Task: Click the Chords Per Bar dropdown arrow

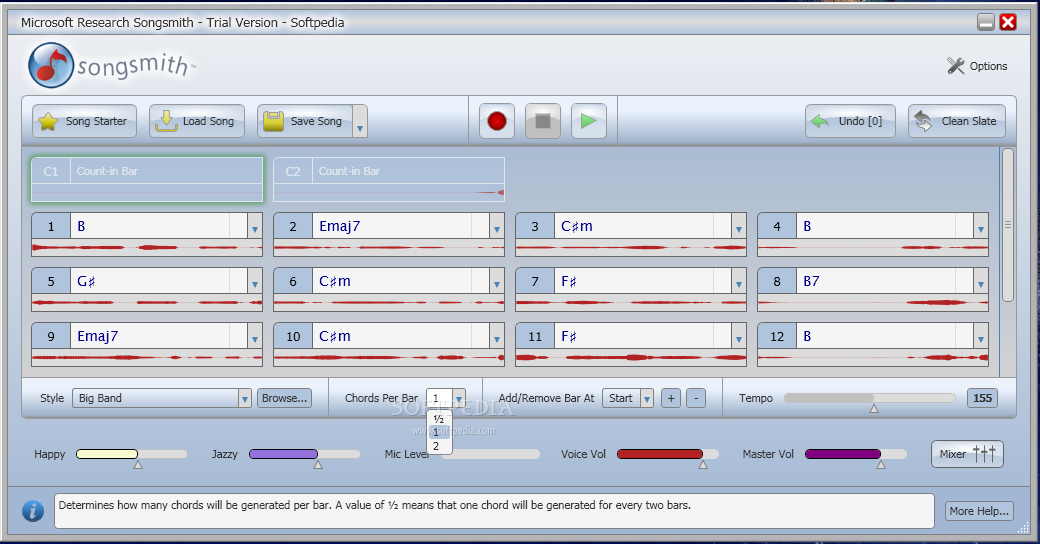Action: [x=459, y=398]
